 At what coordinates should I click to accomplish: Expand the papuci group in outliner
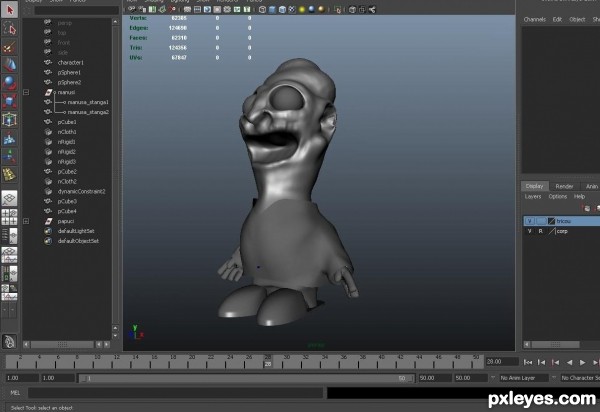pyautogui.click(x=26, y=221)
